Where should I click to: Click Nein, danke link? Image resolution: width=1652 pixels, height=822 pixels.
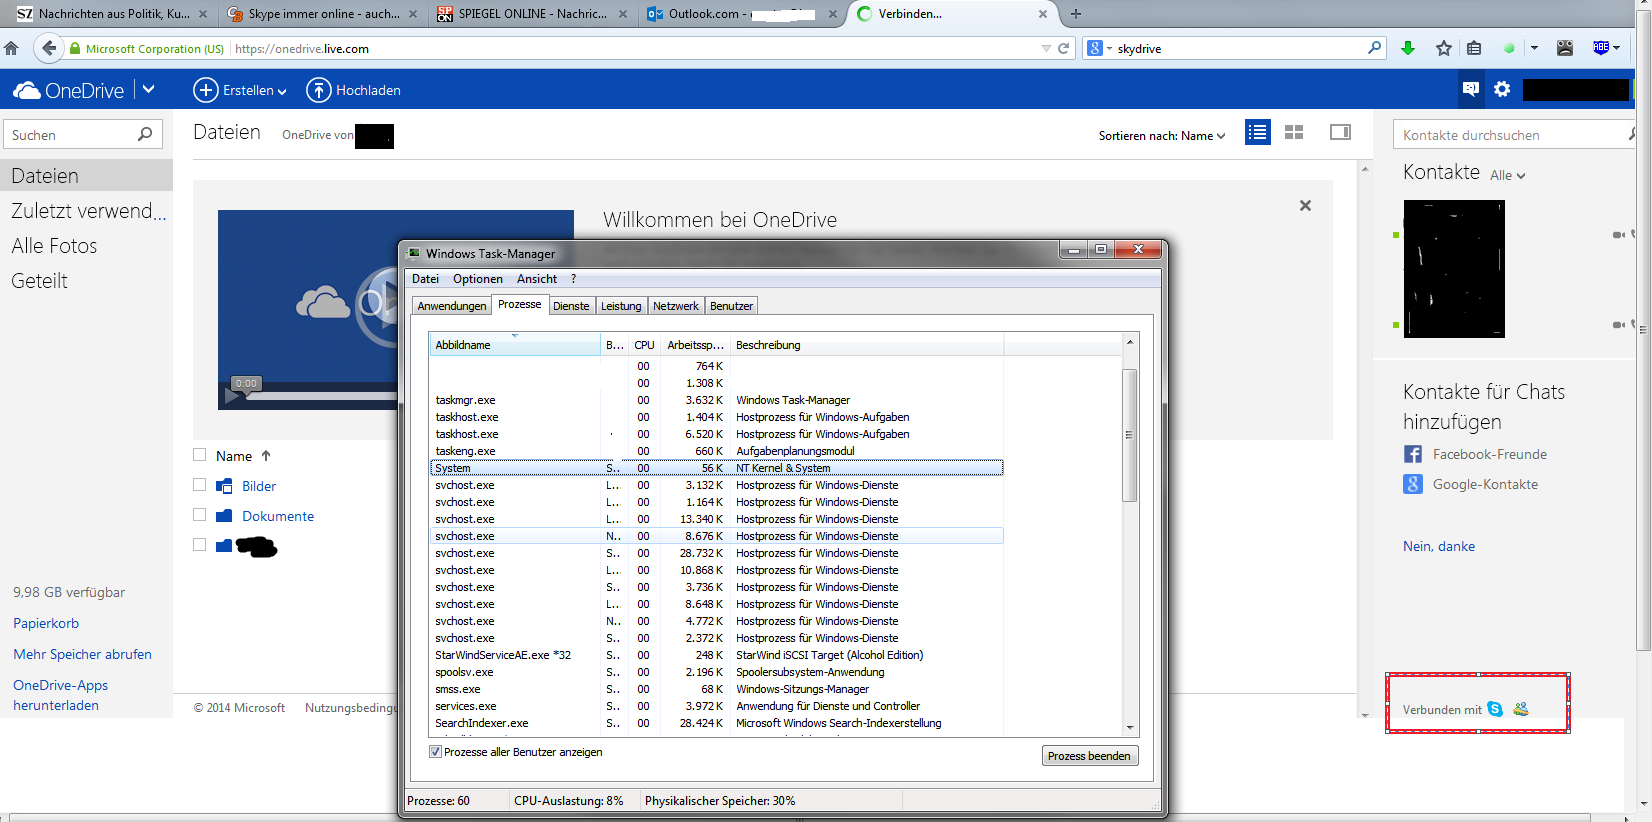[x=1439, y=546]
